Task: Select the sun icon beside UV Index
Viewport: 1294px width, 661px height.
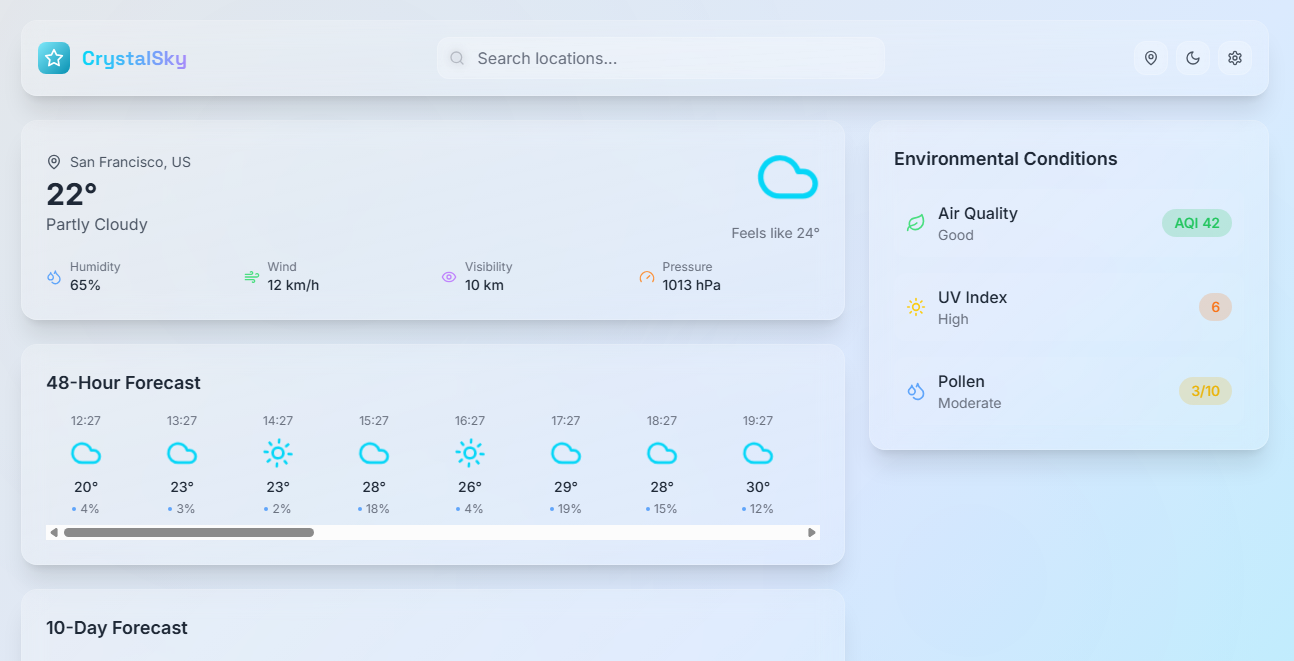Action: [915, 307]
